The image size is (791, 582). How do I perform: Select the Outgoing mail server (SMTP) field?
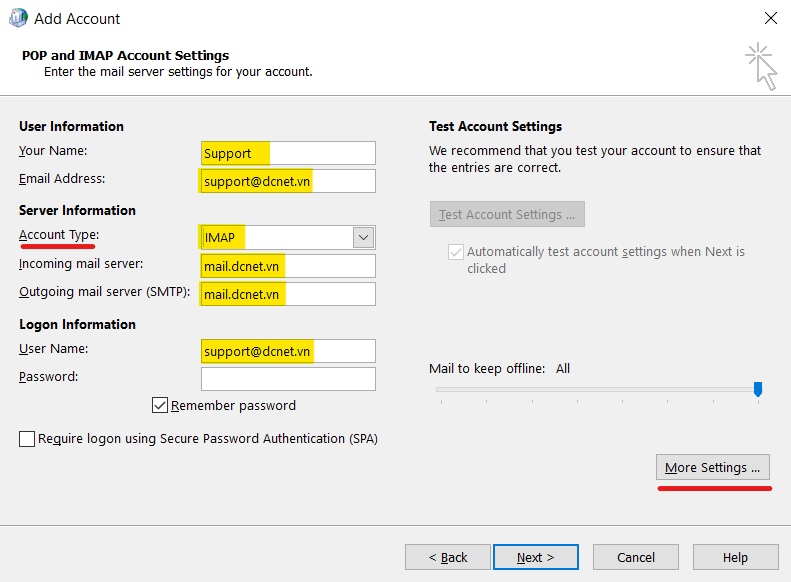[288, 294]
